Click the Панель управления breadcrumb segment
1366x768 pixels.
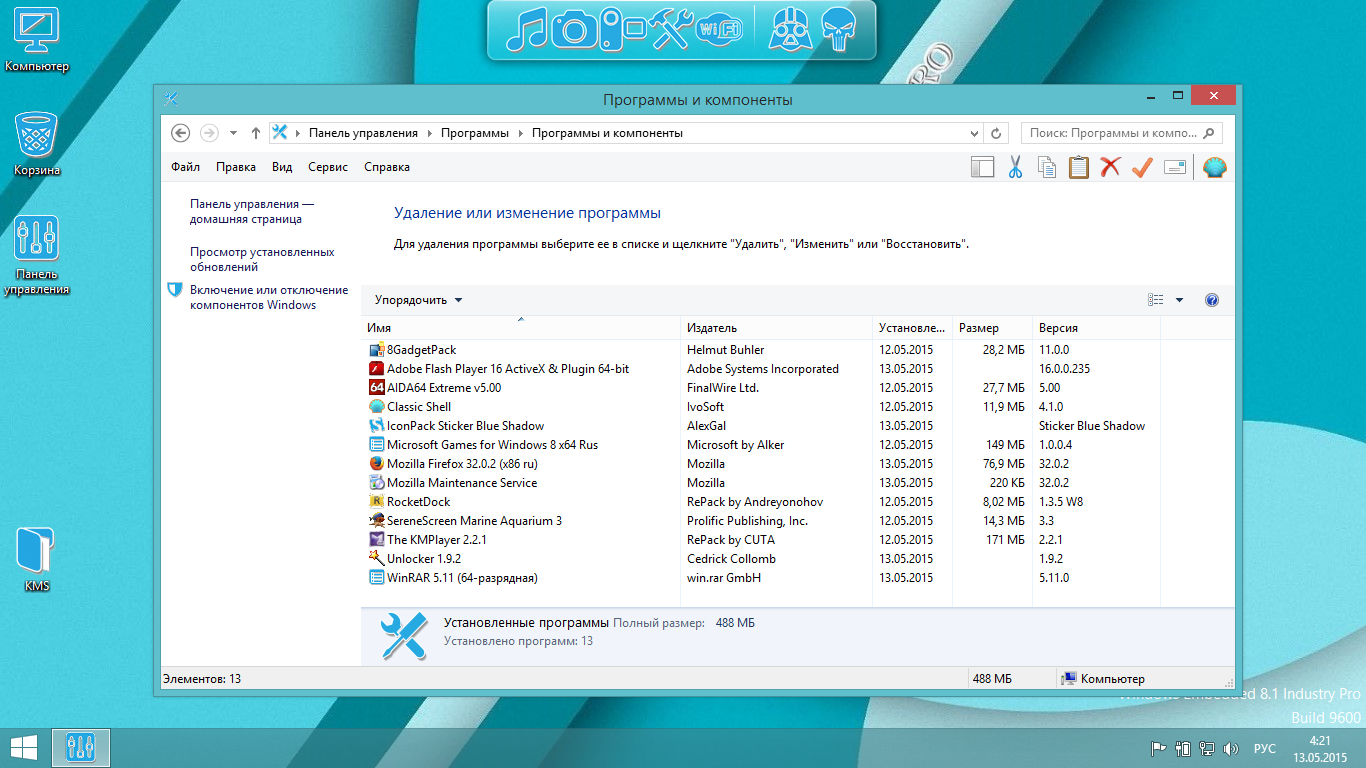pyautogui.click(x=363, y=133)
